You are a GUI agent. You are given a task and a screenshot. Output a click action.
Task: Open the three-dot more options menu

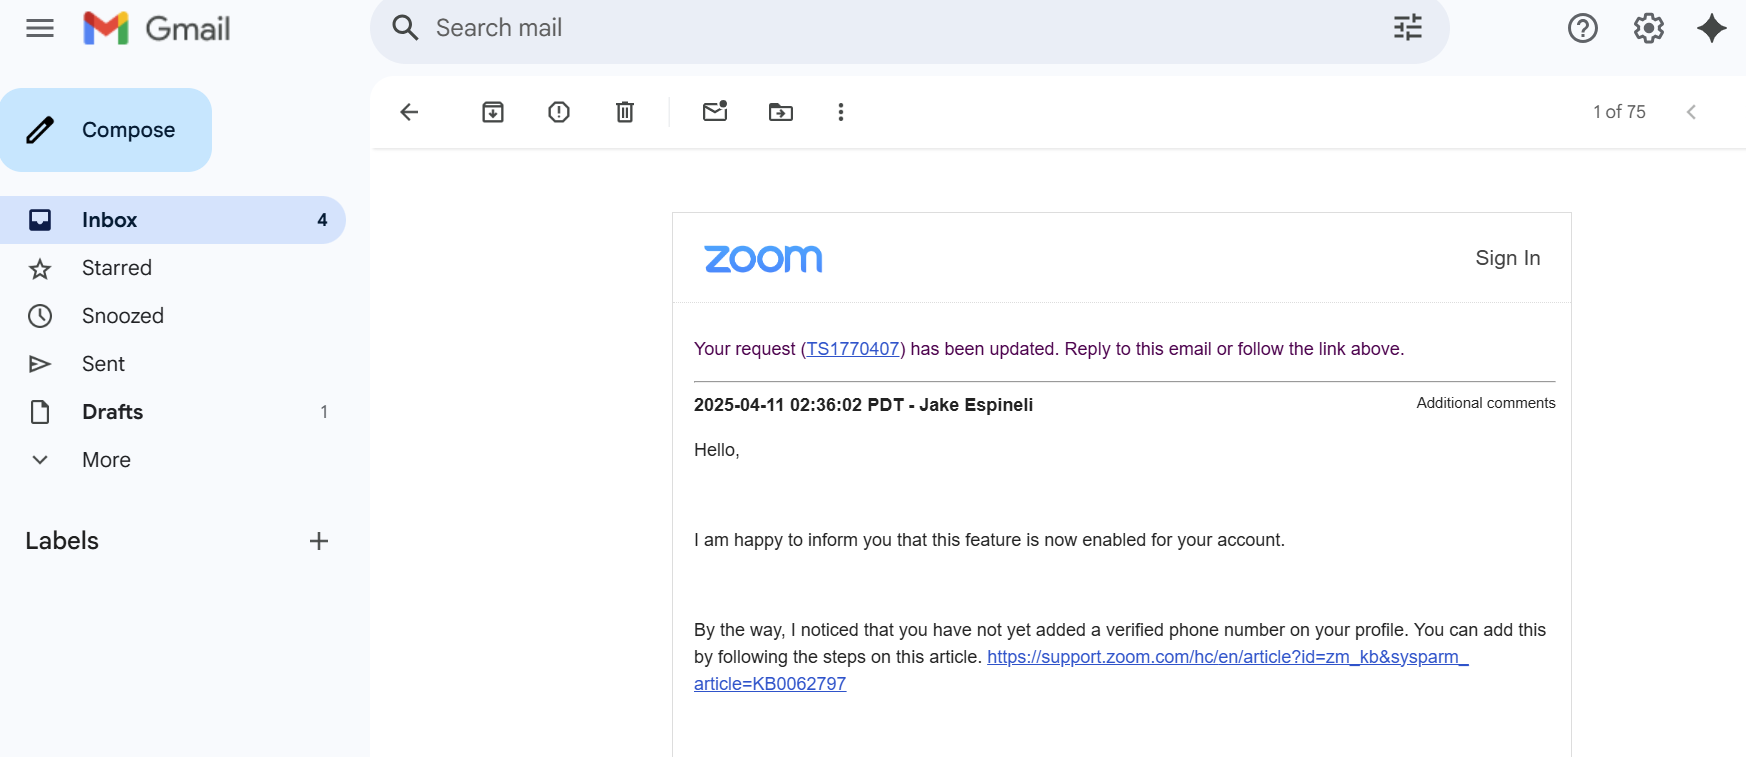[x=841, y=112]
